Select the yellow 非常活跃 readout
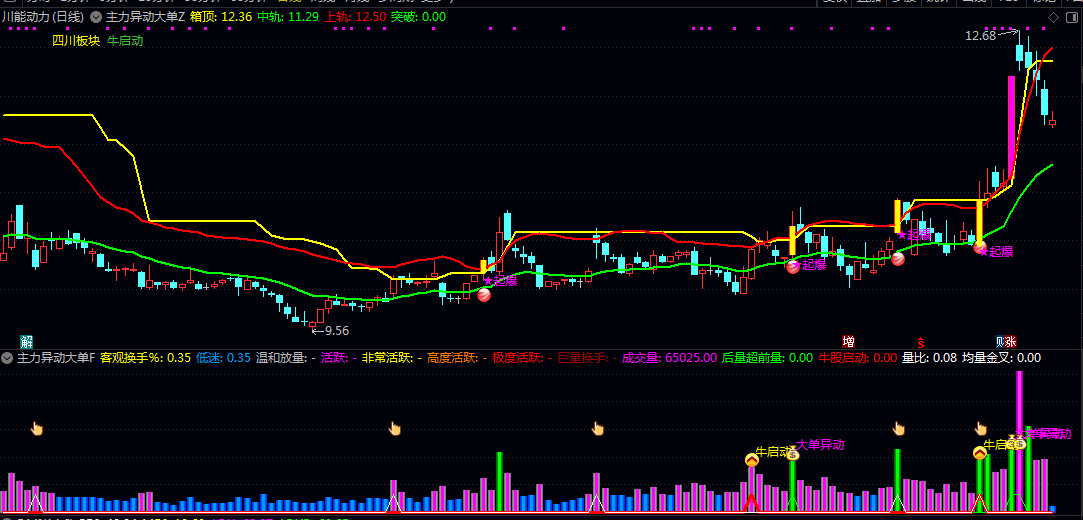Screen dimensions: 1083x520 [392, 358]
